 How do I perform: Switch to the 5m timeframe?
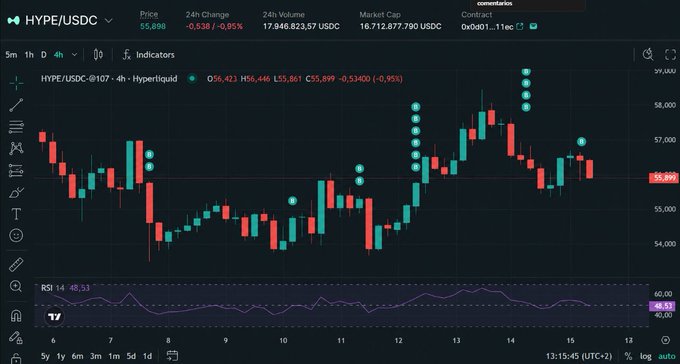[x=11, y=55]
